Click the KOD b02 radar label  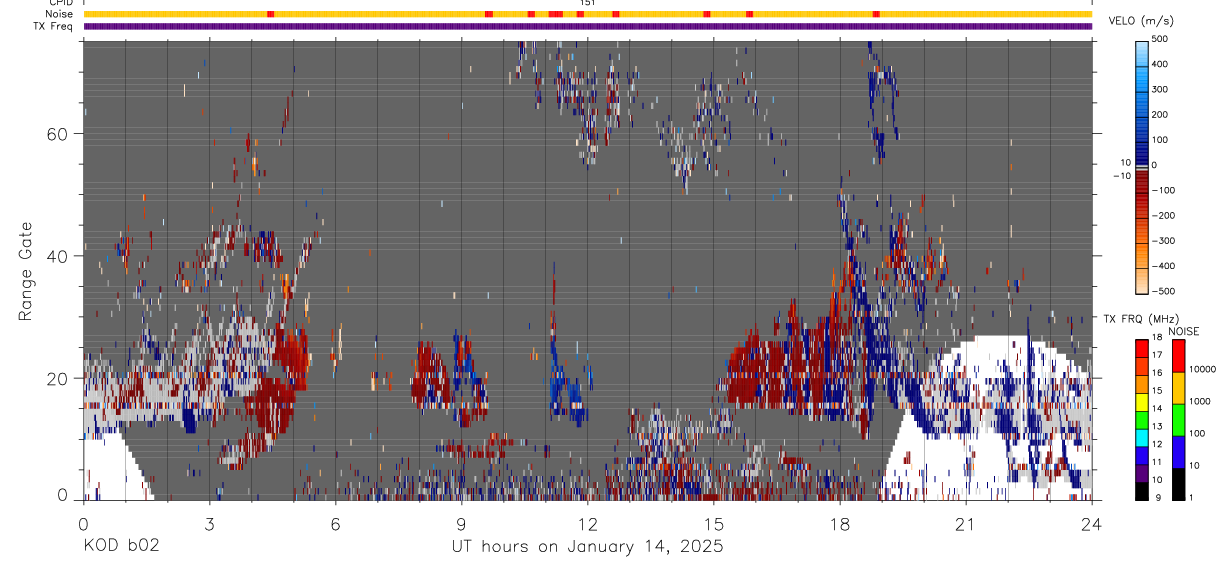(120, 547)
